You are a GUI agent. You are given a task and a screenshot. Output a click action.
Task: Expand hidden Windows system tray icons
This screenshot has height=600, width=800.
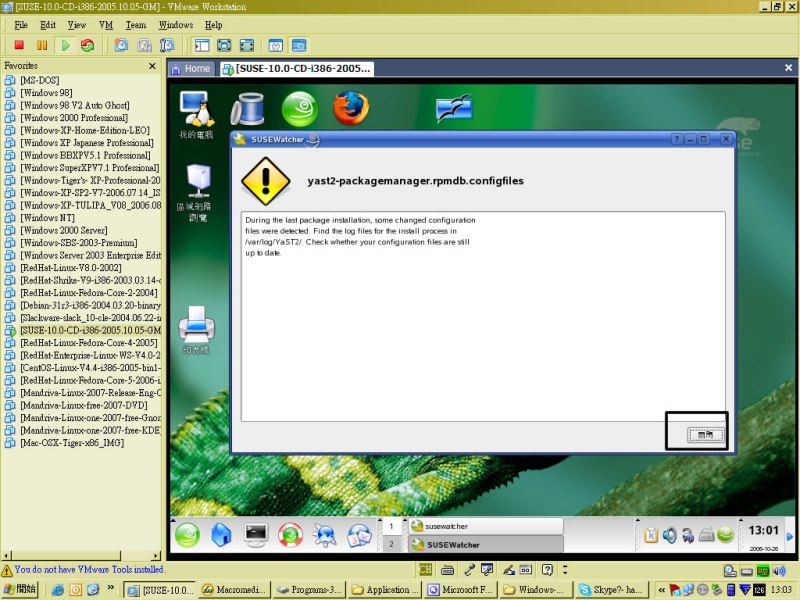(661, 590)
